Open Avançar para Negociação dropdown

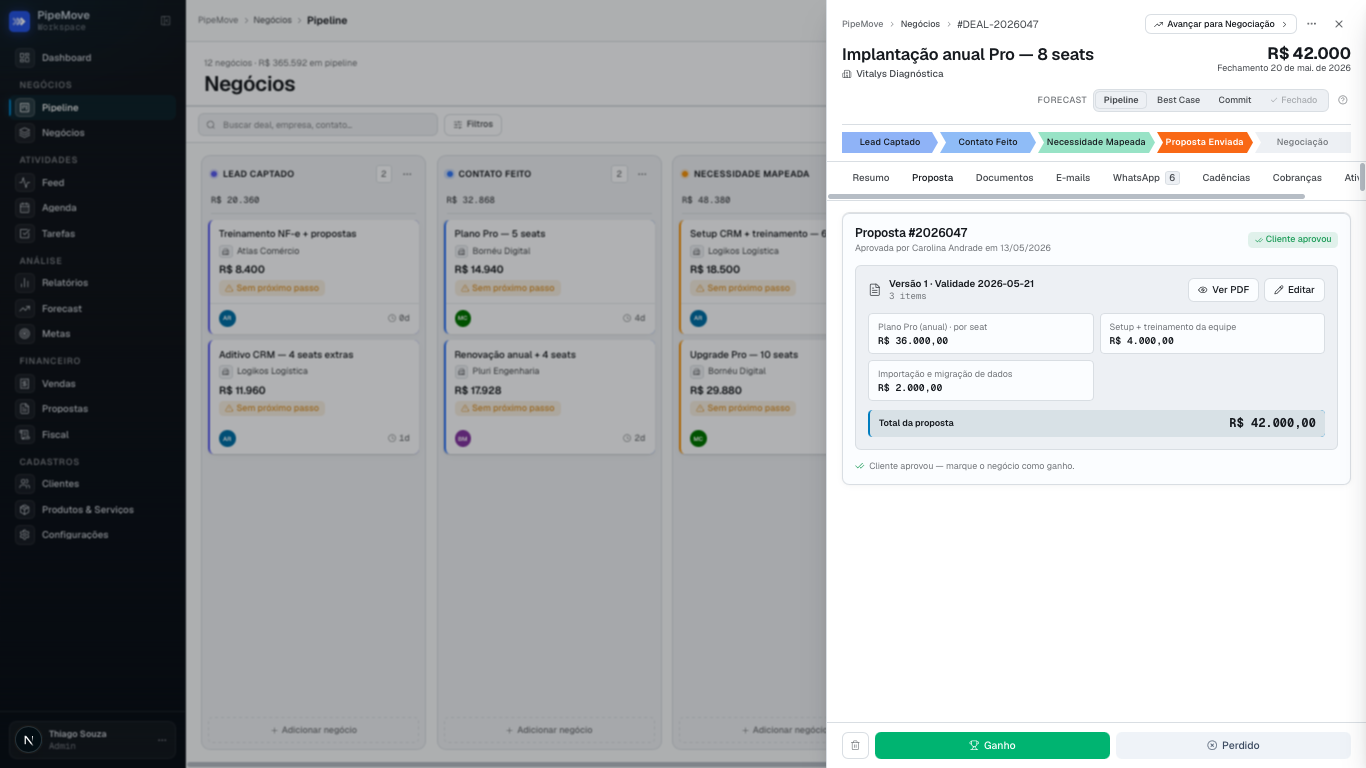[x=1220, y=24]
